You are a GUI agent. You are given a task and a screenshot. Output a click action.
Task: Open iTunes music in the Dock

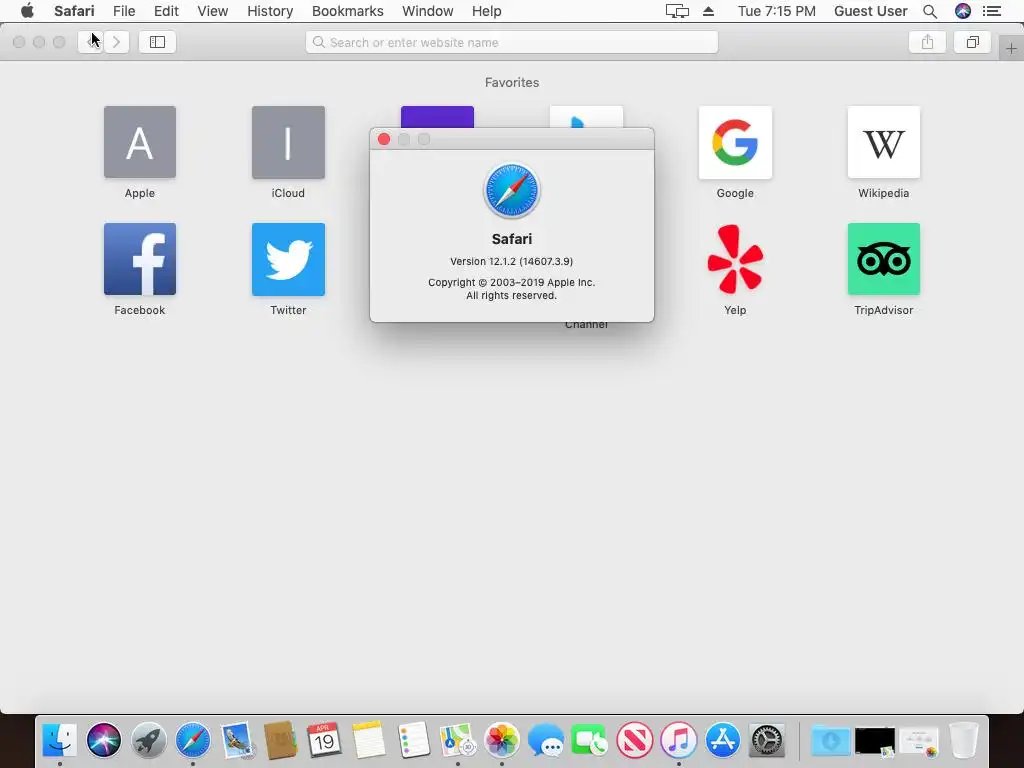[679, 740]
